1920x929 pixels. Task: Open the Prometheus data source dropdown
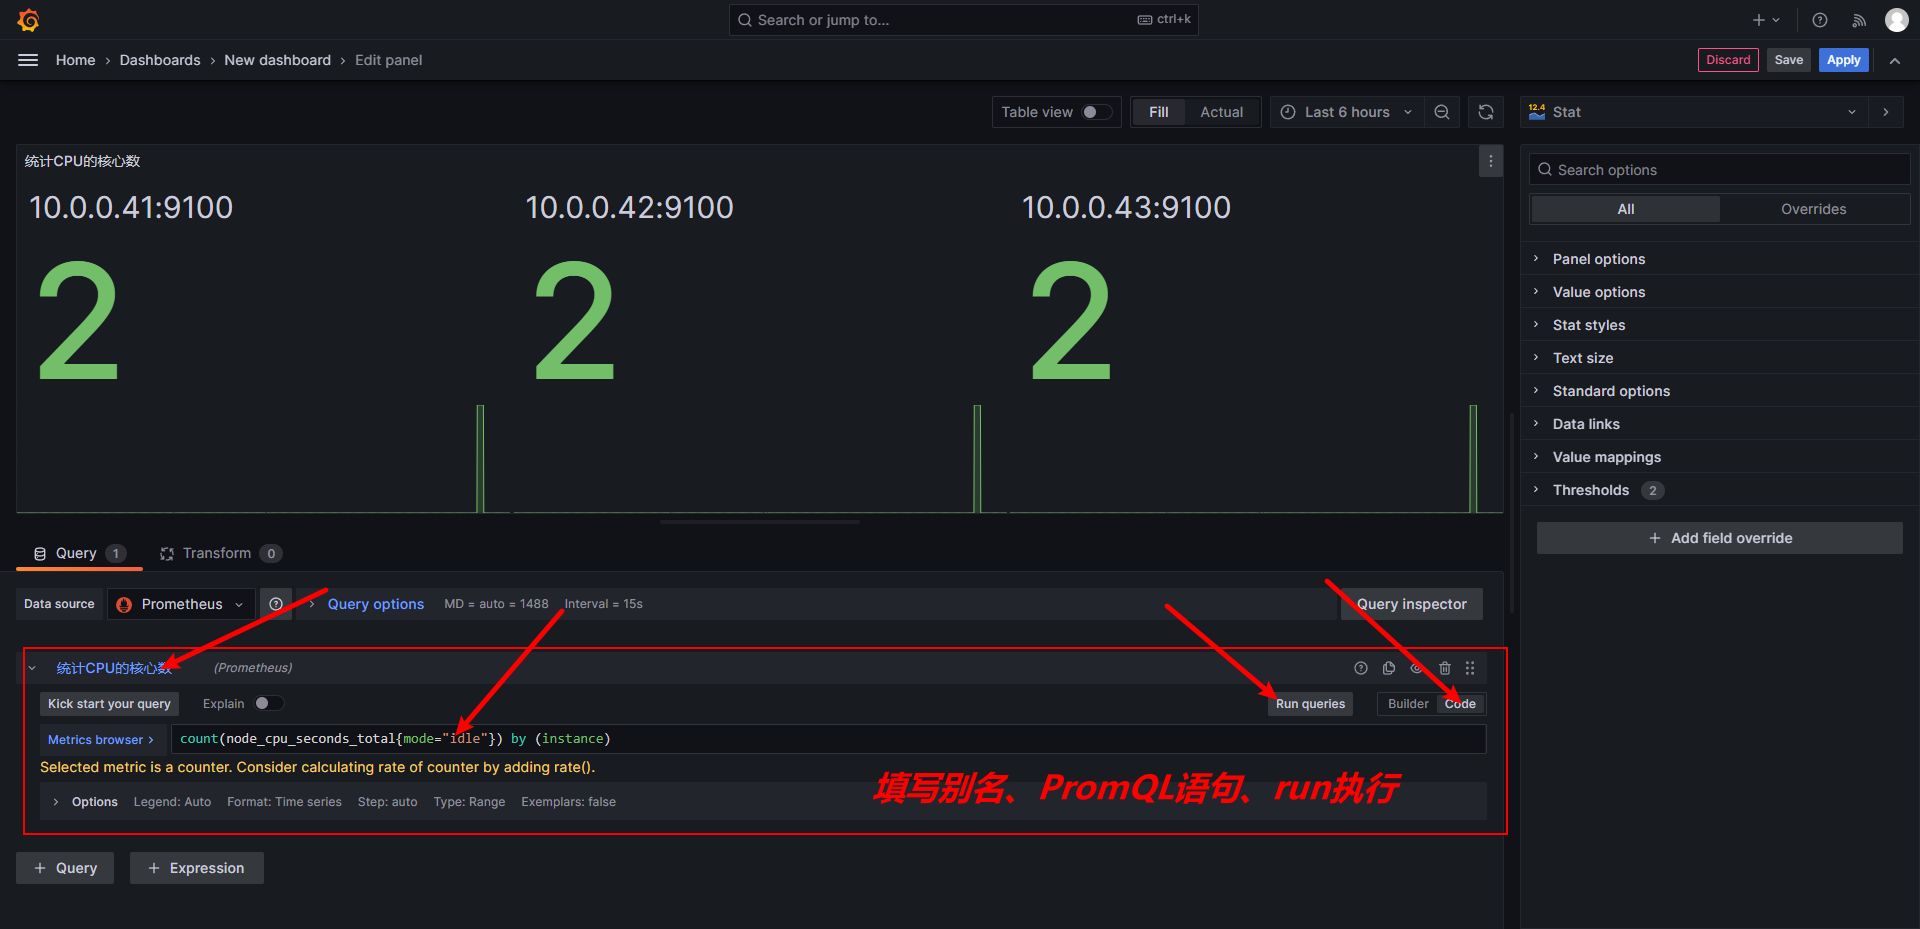(181, 604)
